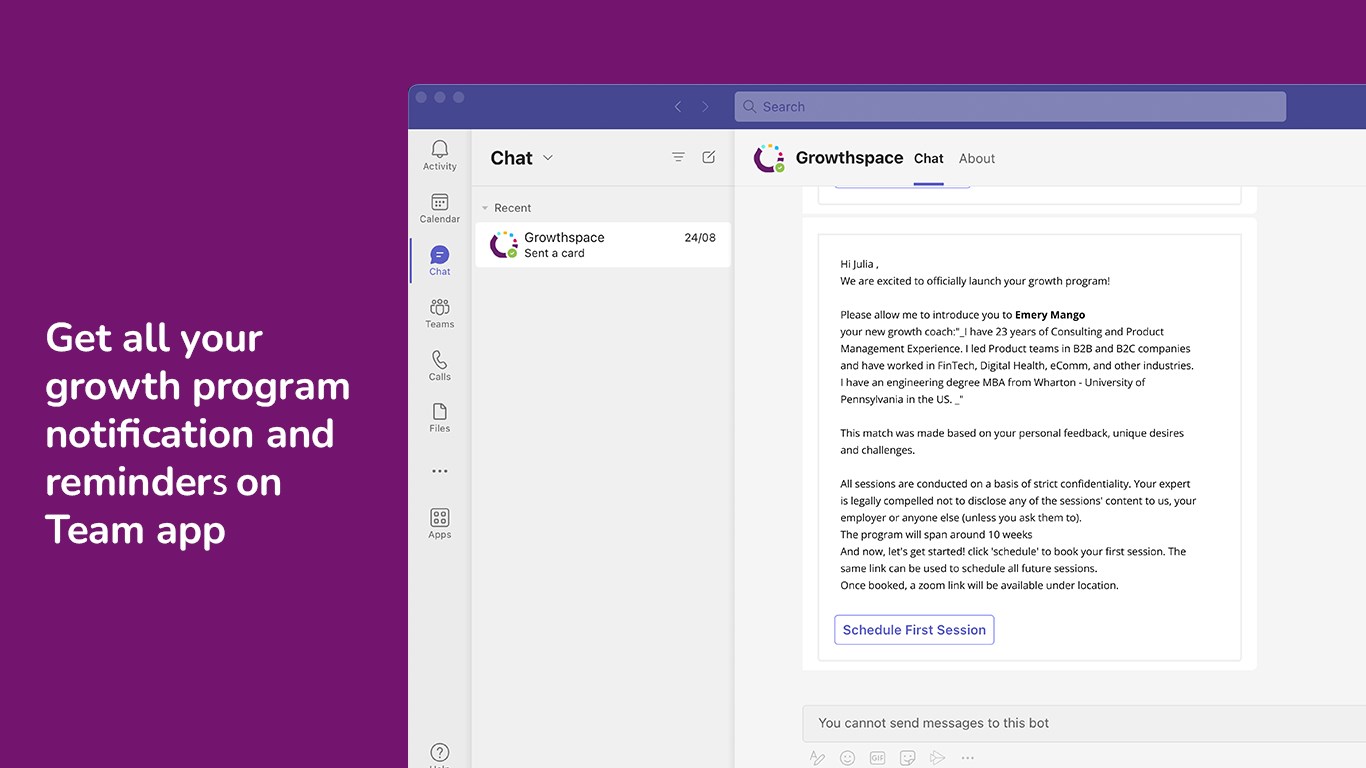Open the Apps store icon
1366x768 pixels.
coord(440,523)
